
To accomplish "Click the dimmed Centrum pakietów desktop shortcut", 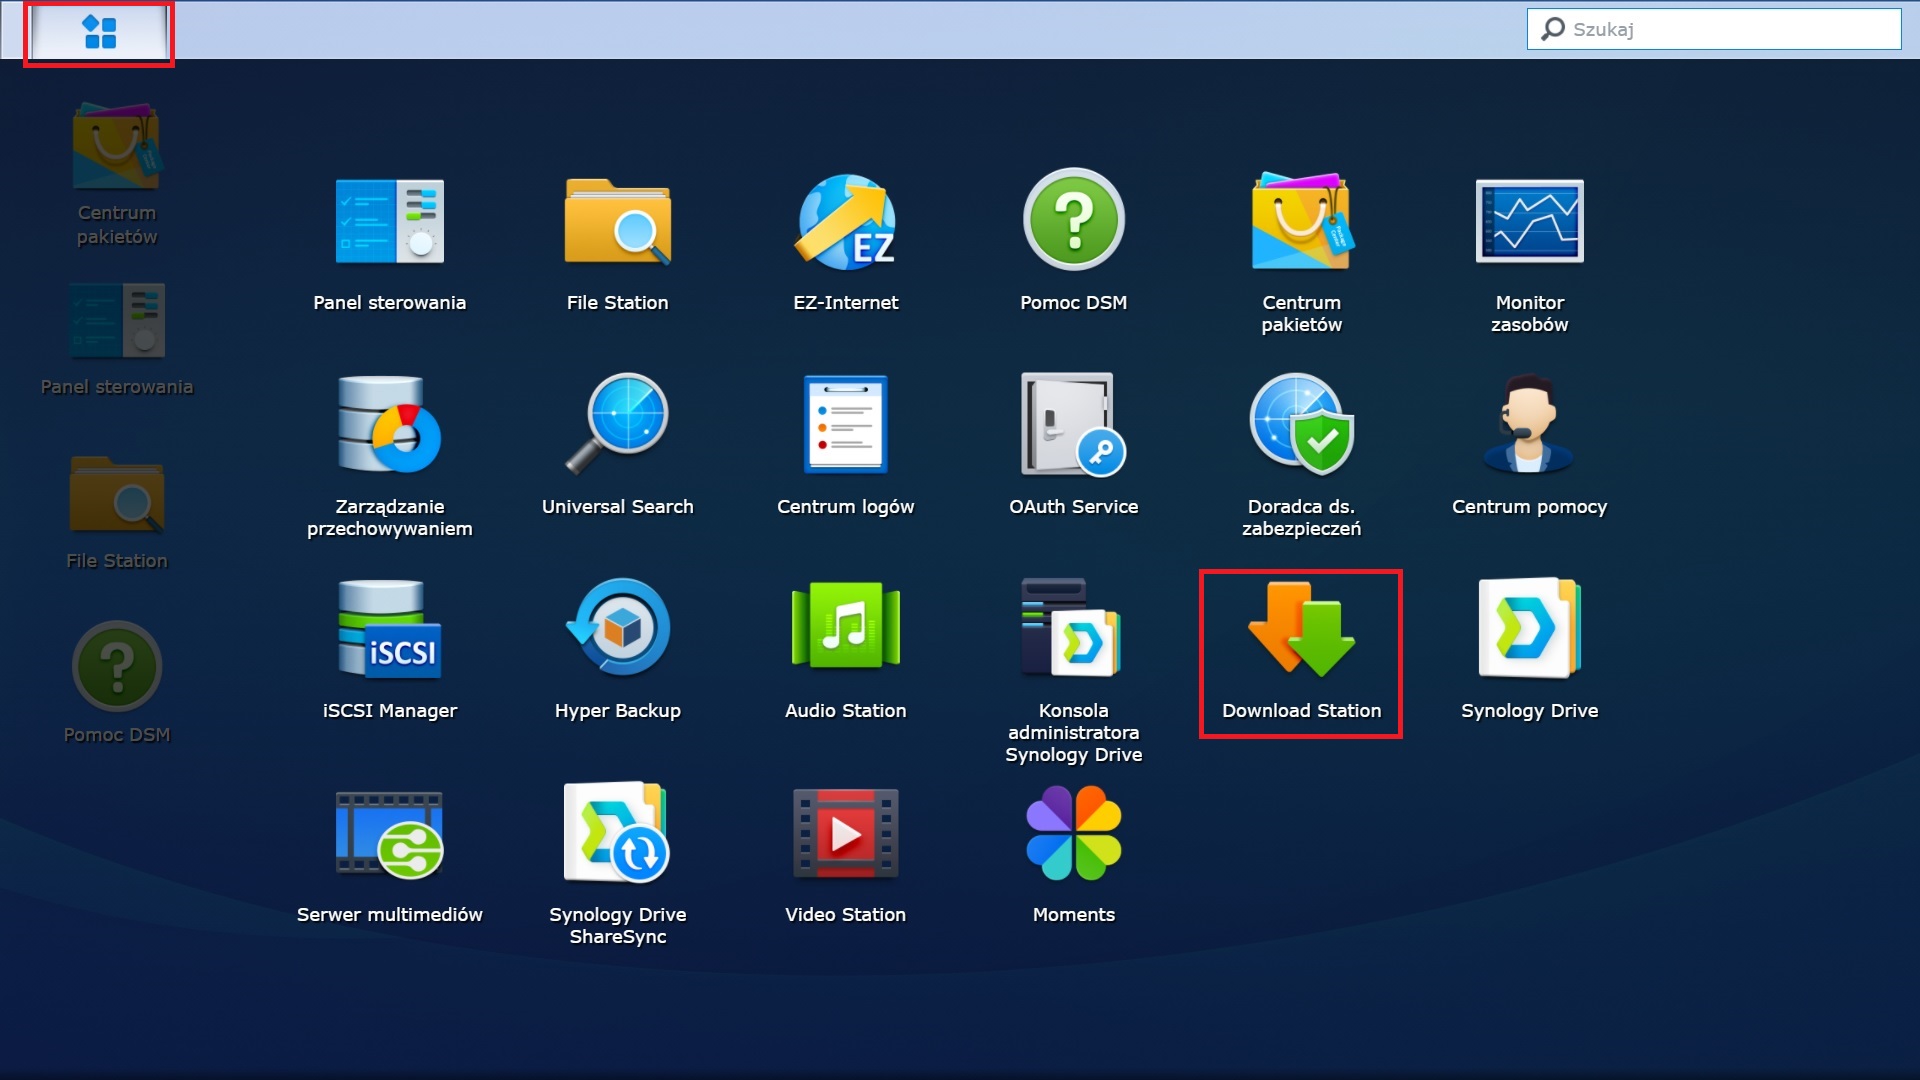I will (117, 174).
